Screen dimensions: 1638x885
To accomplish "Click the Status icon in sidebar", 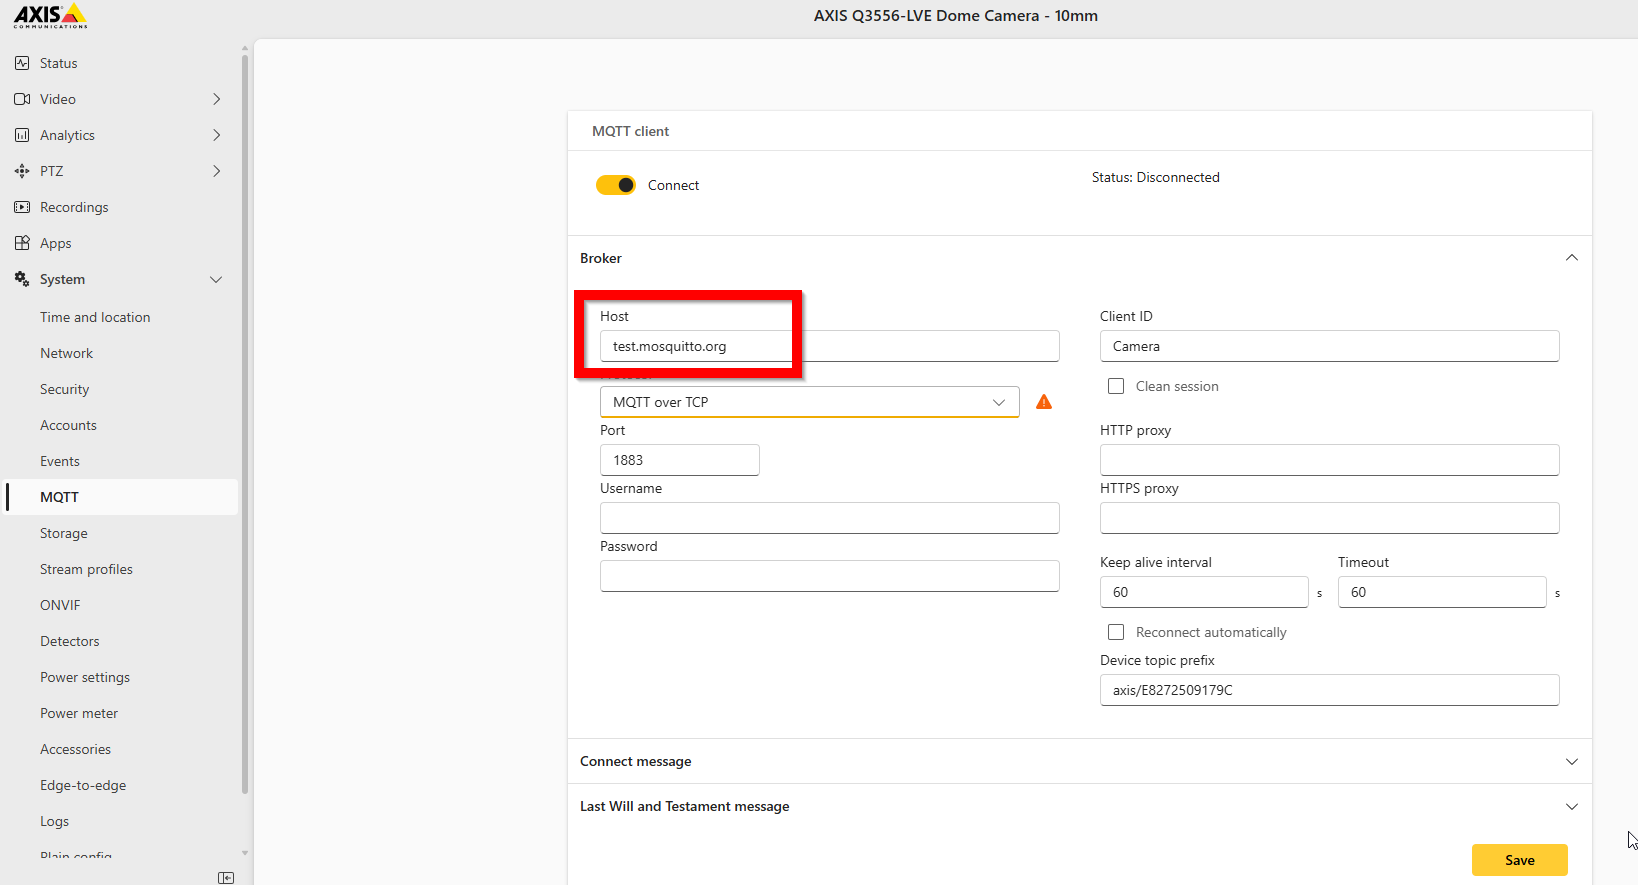I will click(22, 63).
